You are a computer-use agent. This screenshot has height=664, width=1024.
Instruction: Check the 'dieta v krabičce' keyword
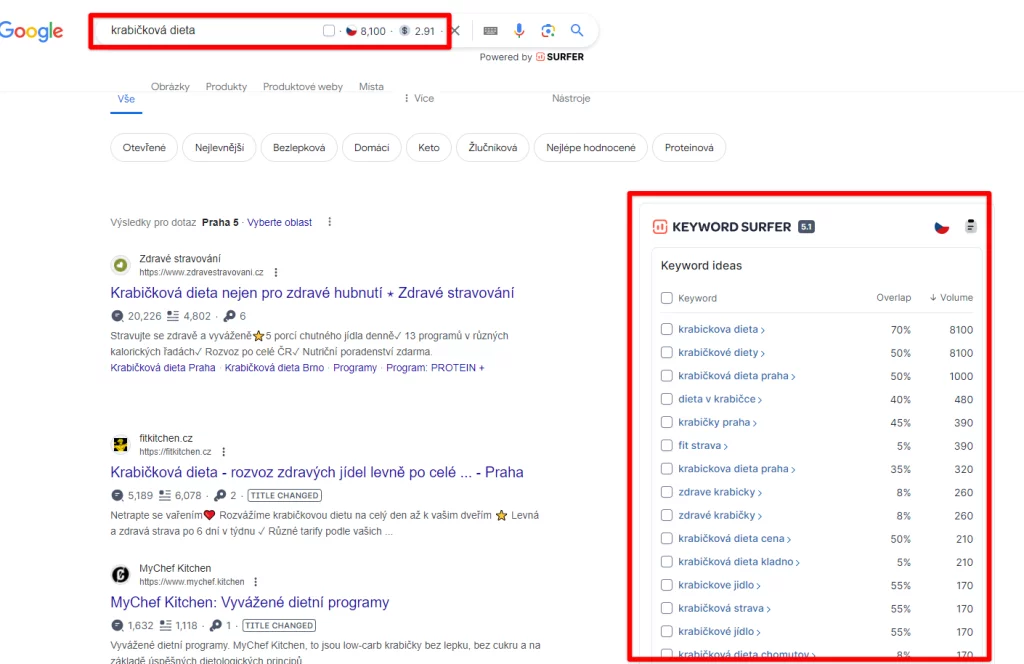click(x=666, y=399)
